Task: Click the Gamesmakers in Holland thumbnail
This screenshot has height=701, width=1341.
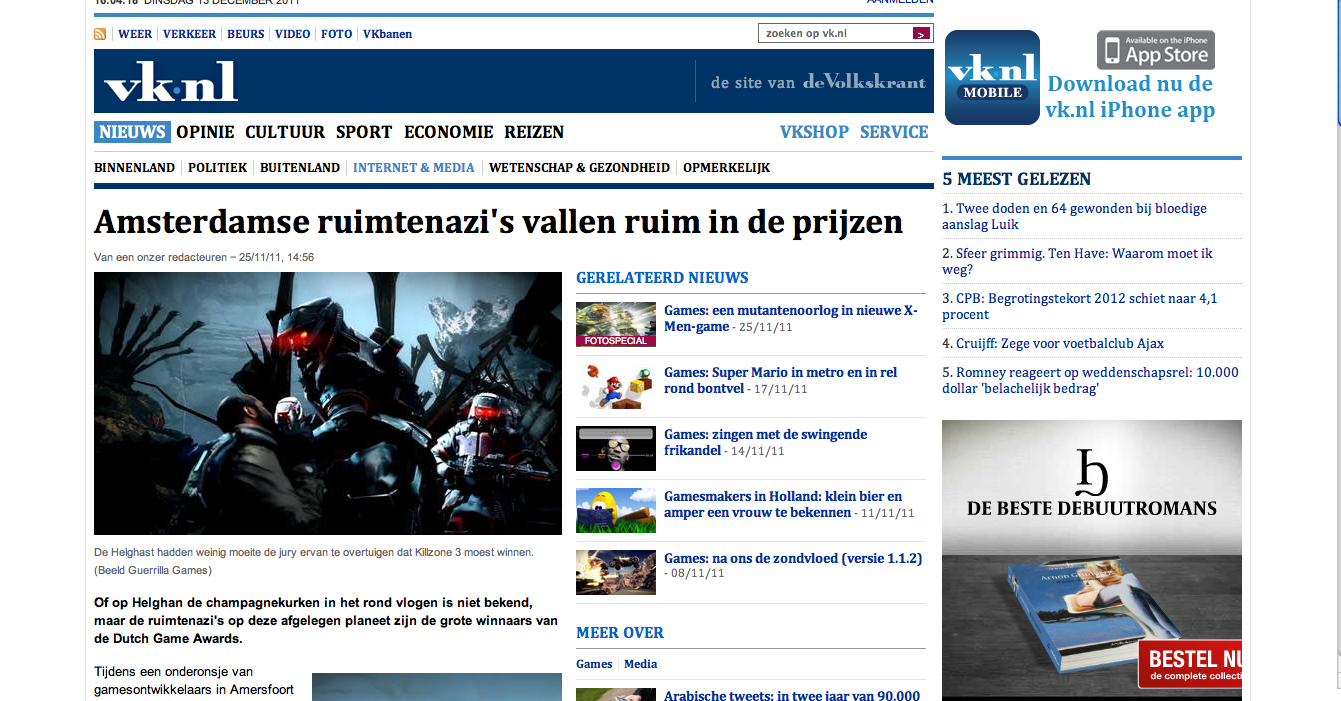Action: click(616, 510)
